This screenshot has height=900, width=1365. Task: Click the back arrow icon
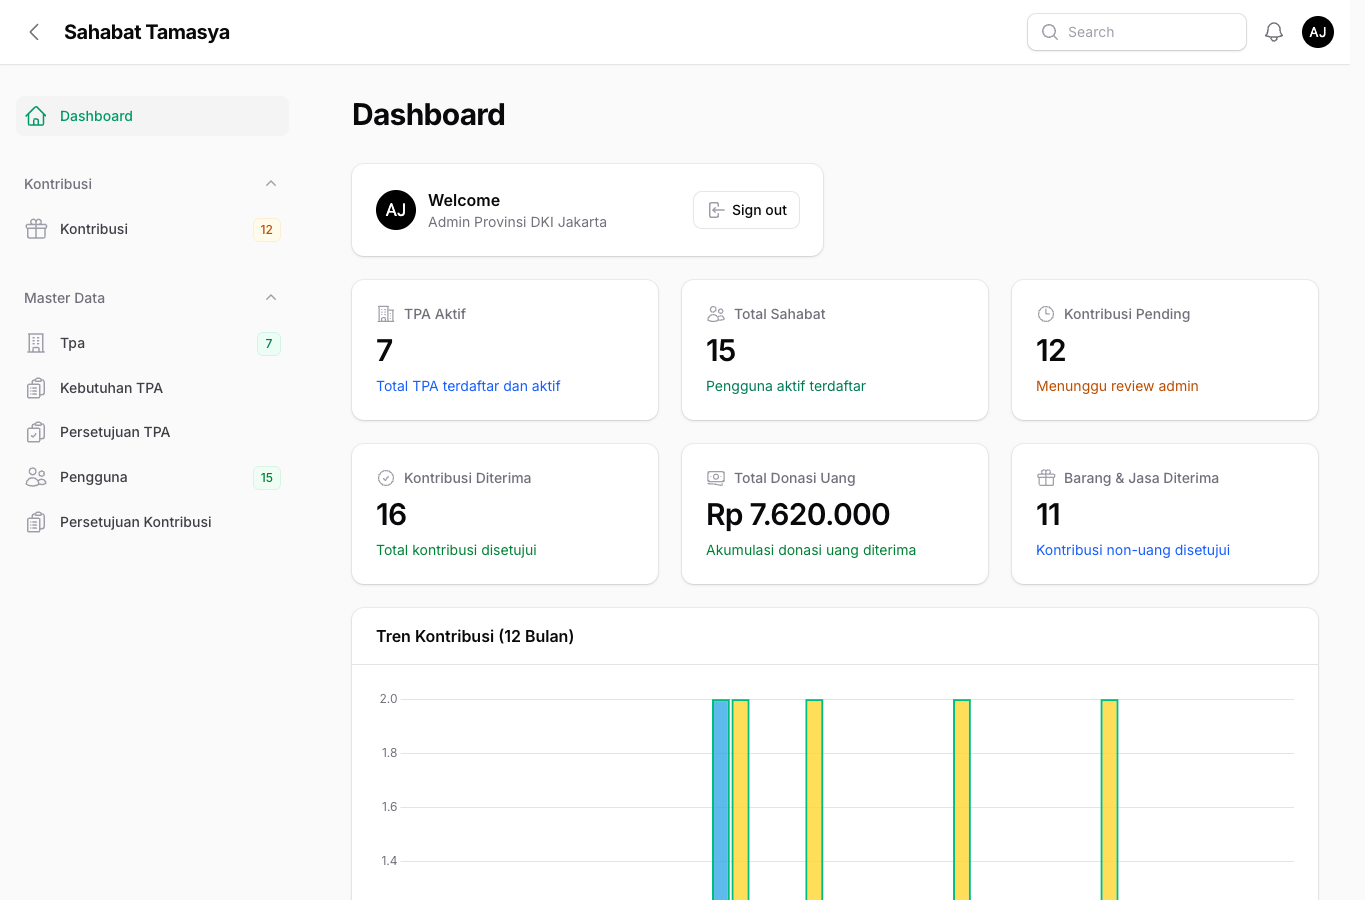pos(34,32)
